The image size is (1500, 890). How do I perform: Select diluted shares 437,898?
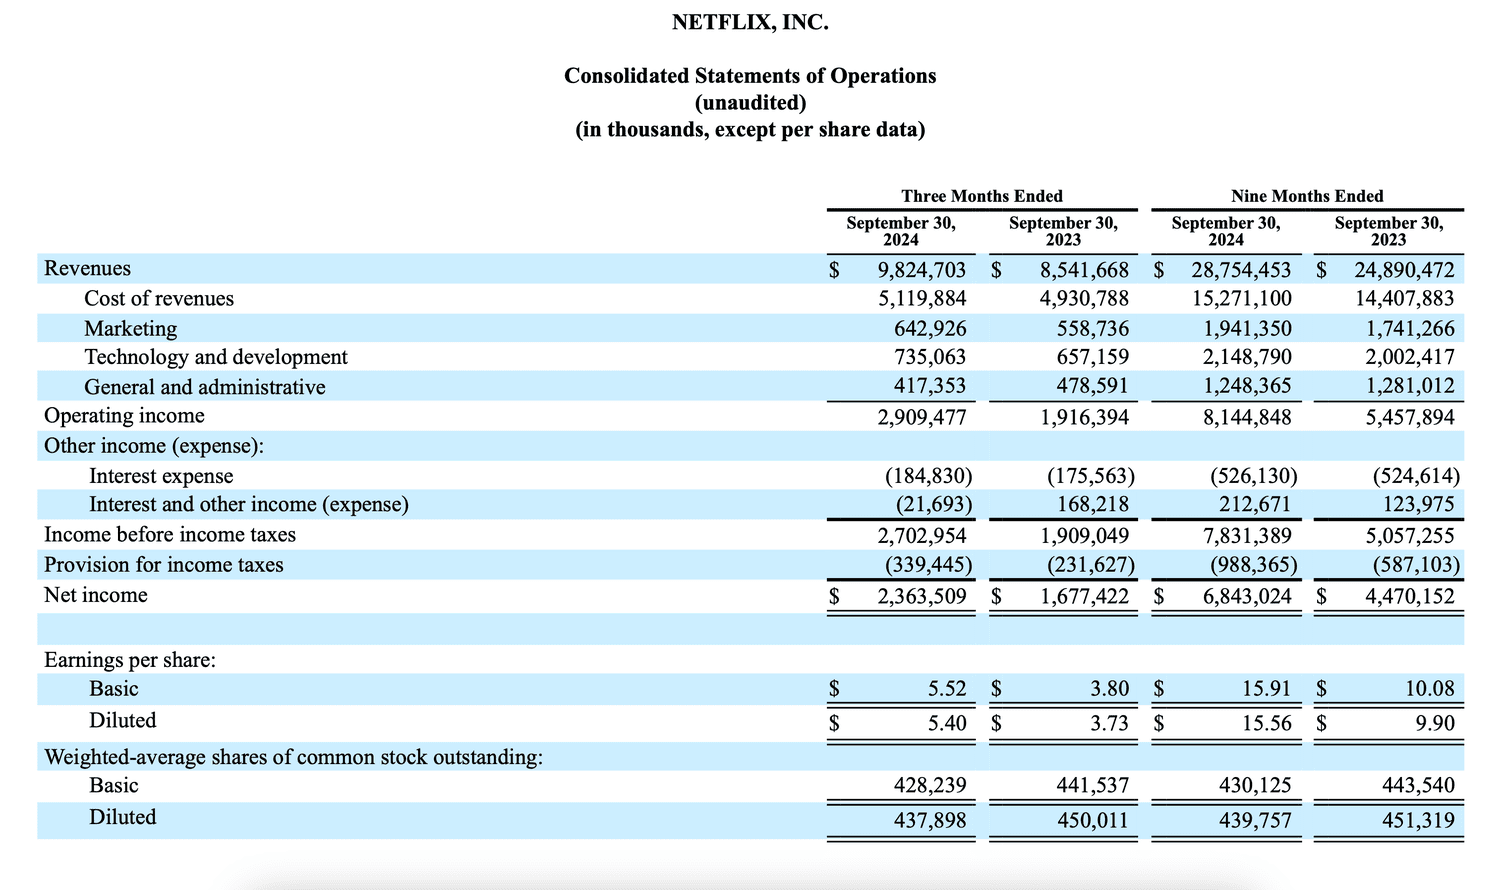(930, 821)
